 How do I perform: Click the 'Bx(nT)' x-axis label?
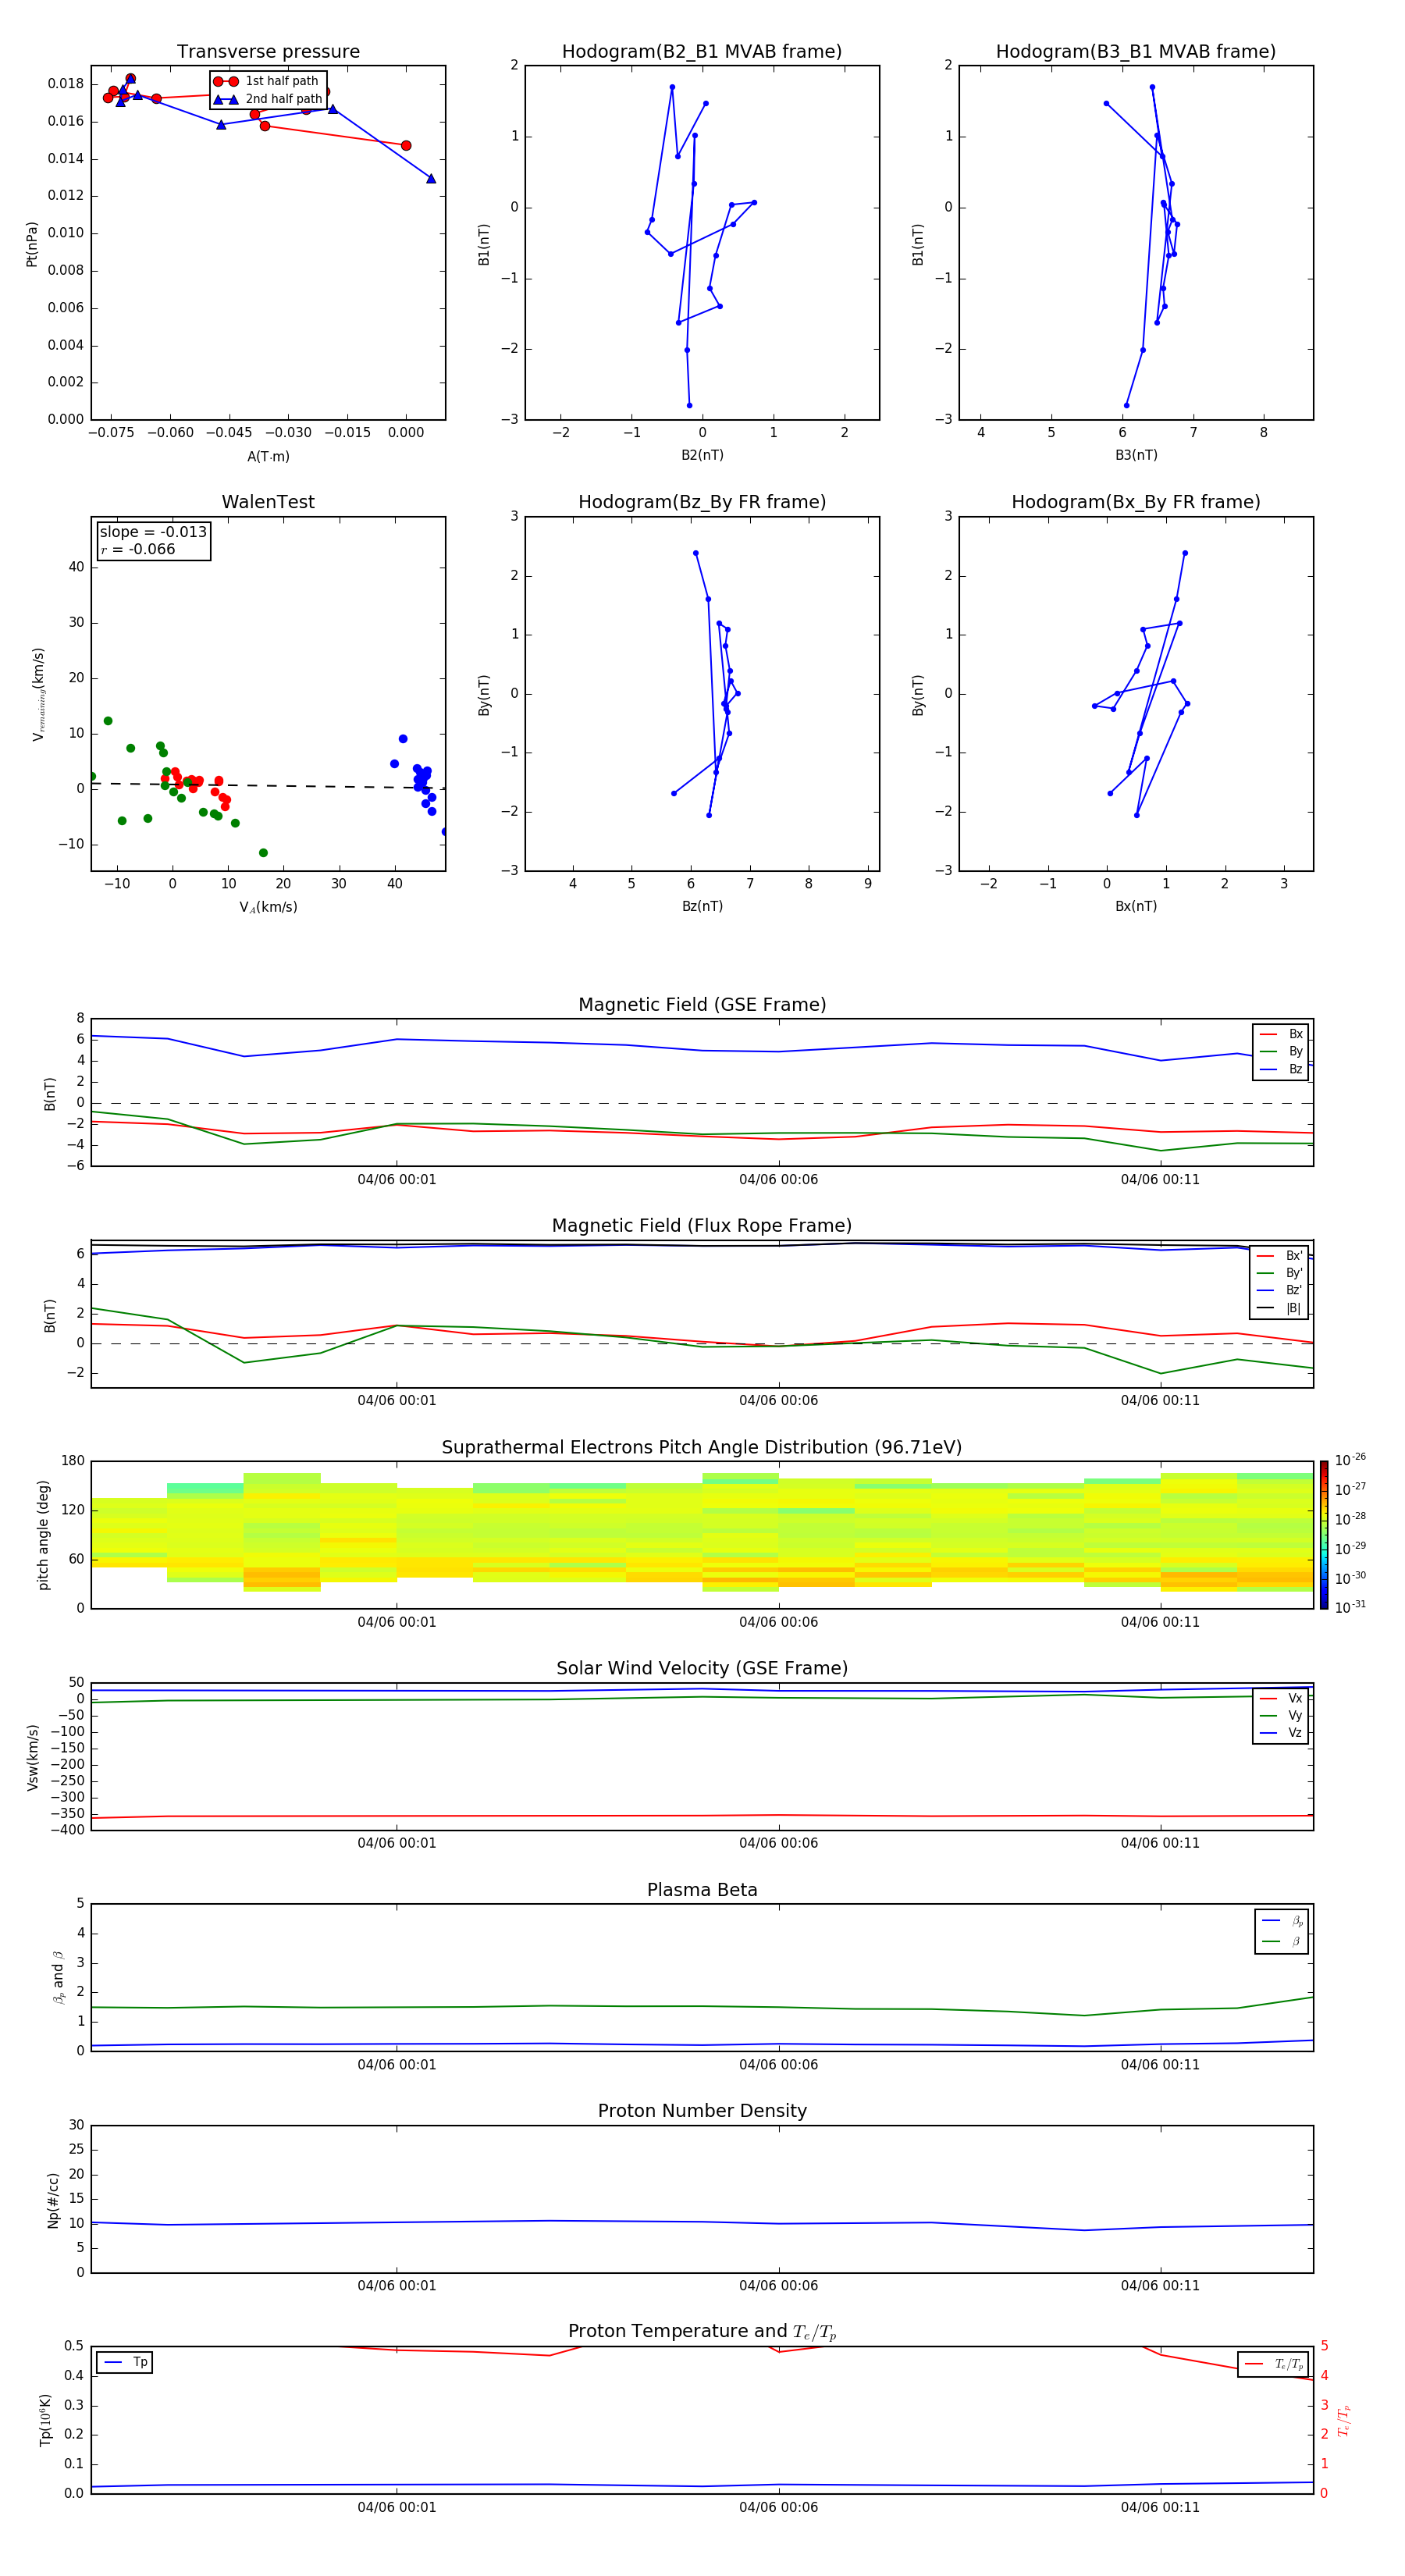(x=1136, y=906)
